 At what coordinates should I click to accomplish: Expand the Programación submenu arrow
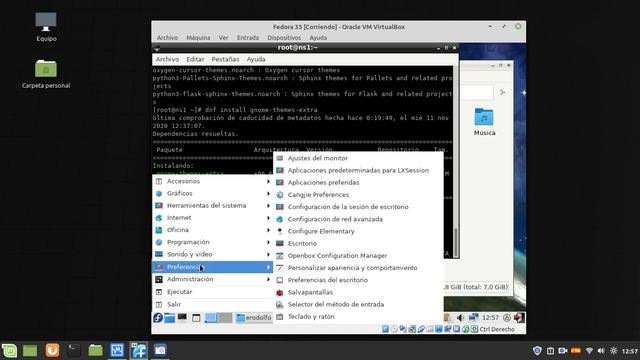coord(268,242)
